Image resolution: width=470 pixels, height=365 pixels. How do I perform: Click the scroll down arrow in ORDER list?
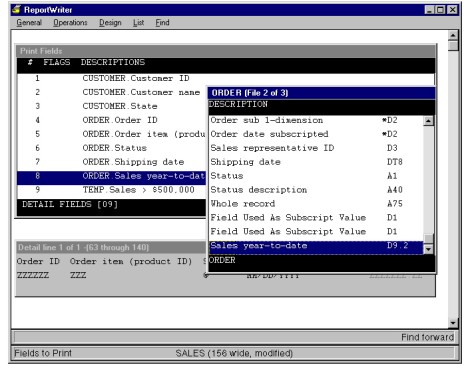428,249
